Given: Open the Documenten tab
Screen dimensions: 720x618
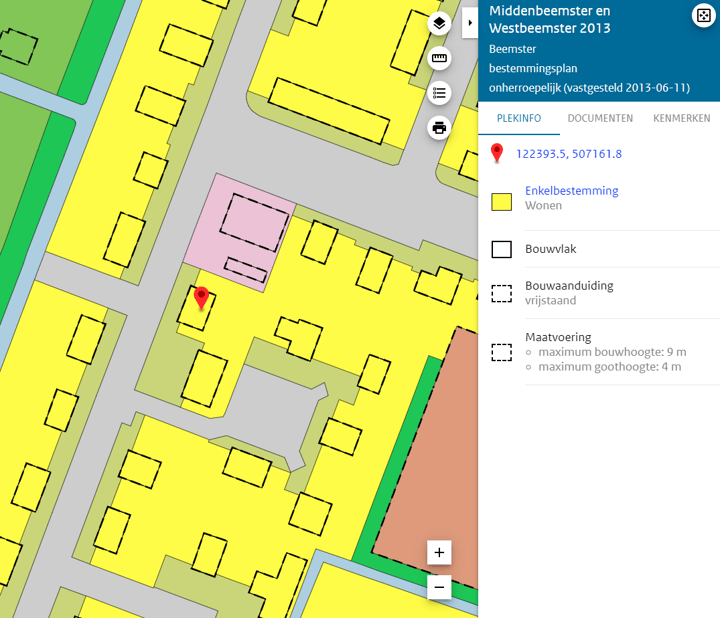Looking at the screenshot, I should click(600, 118).
